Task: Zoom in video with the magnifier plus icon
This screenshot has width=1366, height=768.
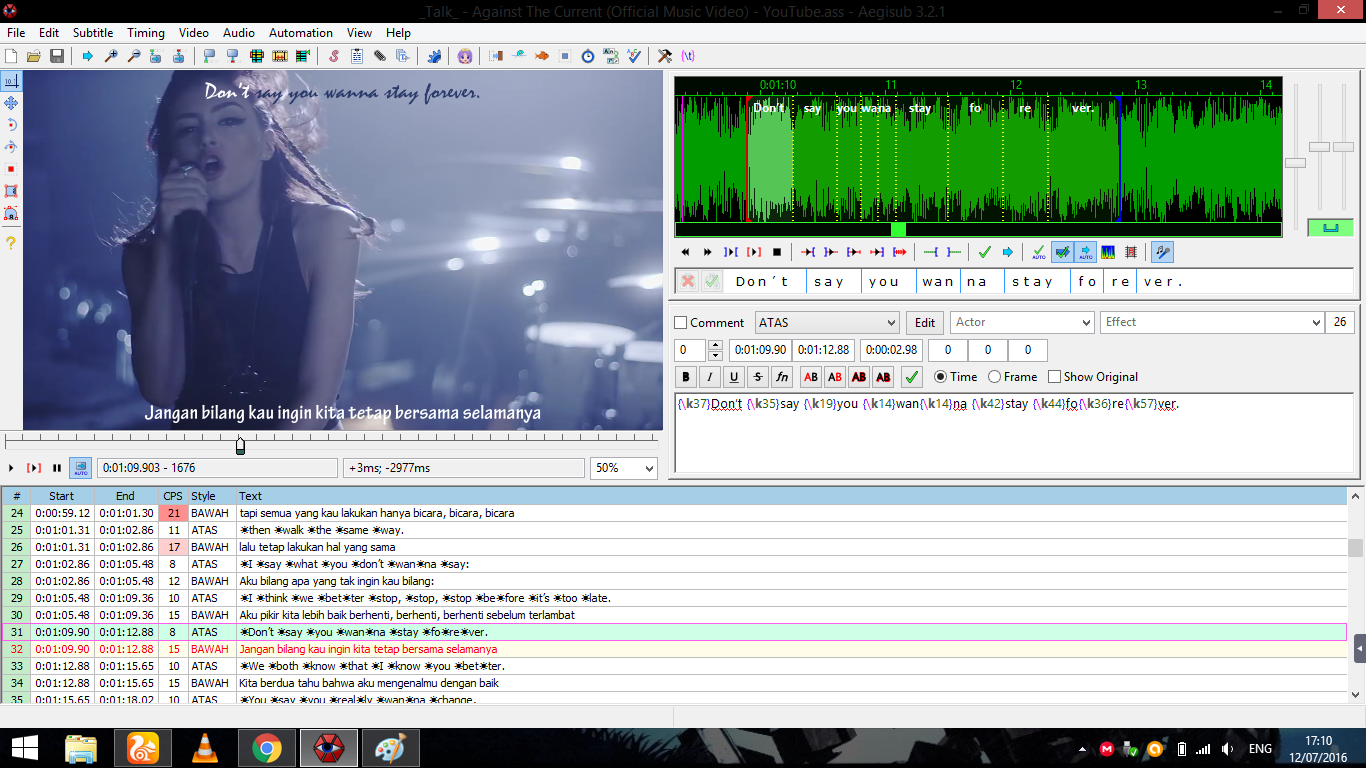Action: [x=111, y=56]
